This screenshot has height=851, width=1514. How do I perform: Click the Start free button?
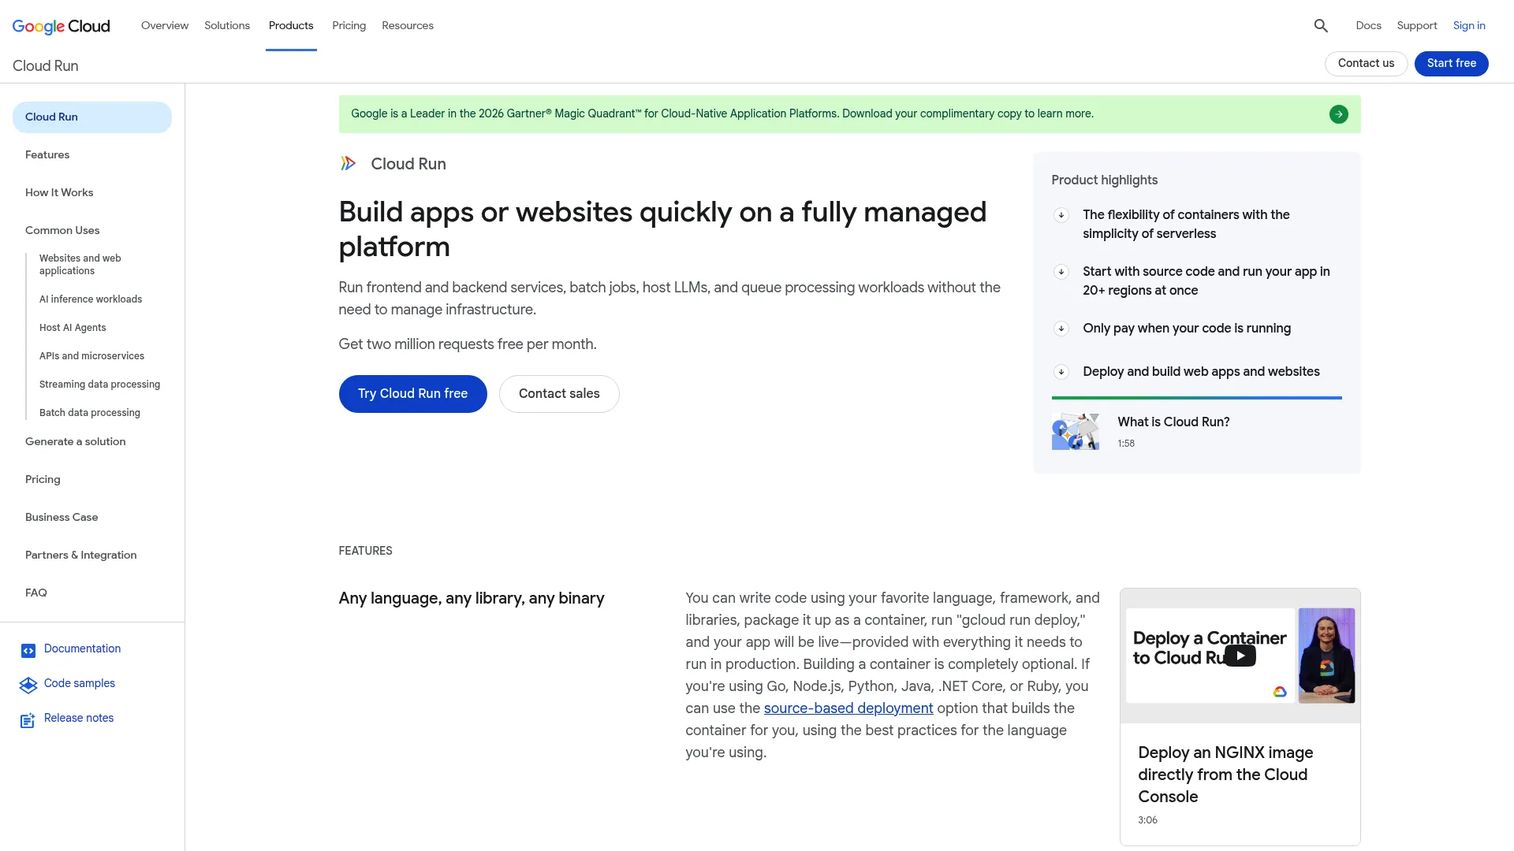pos(1451,63)
